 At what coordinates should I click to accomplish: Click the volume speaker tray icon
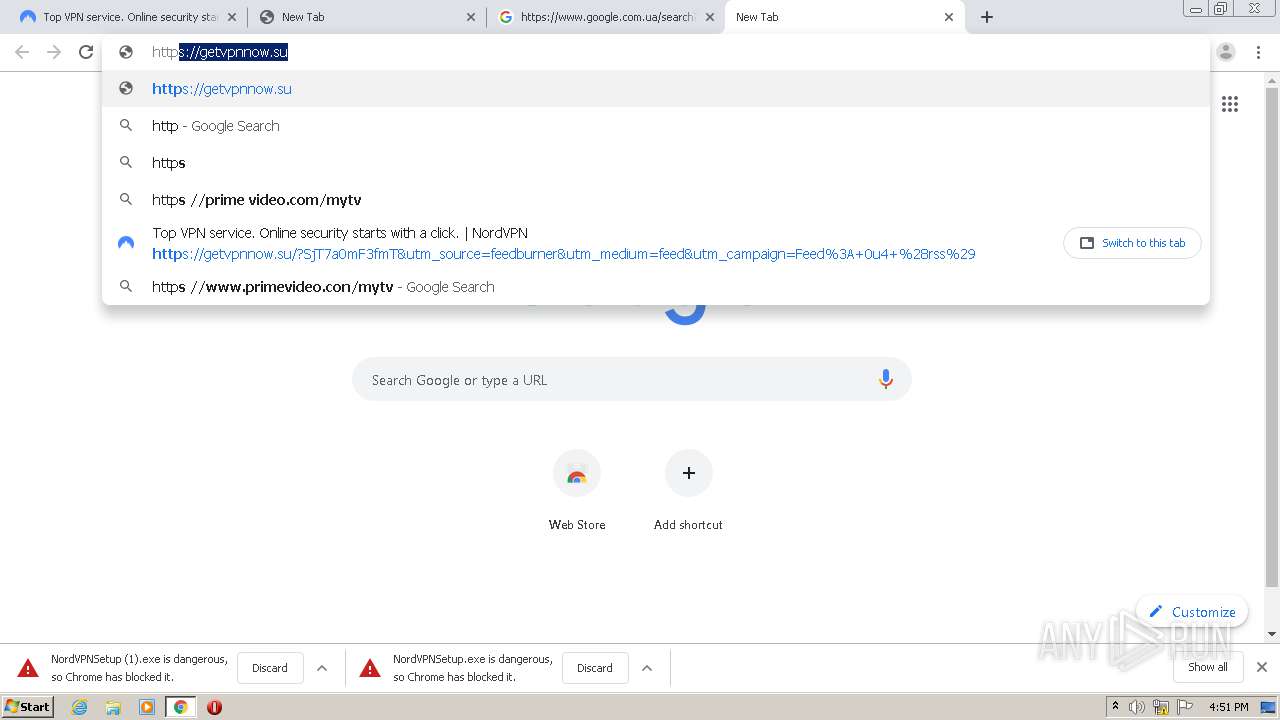1137,707
